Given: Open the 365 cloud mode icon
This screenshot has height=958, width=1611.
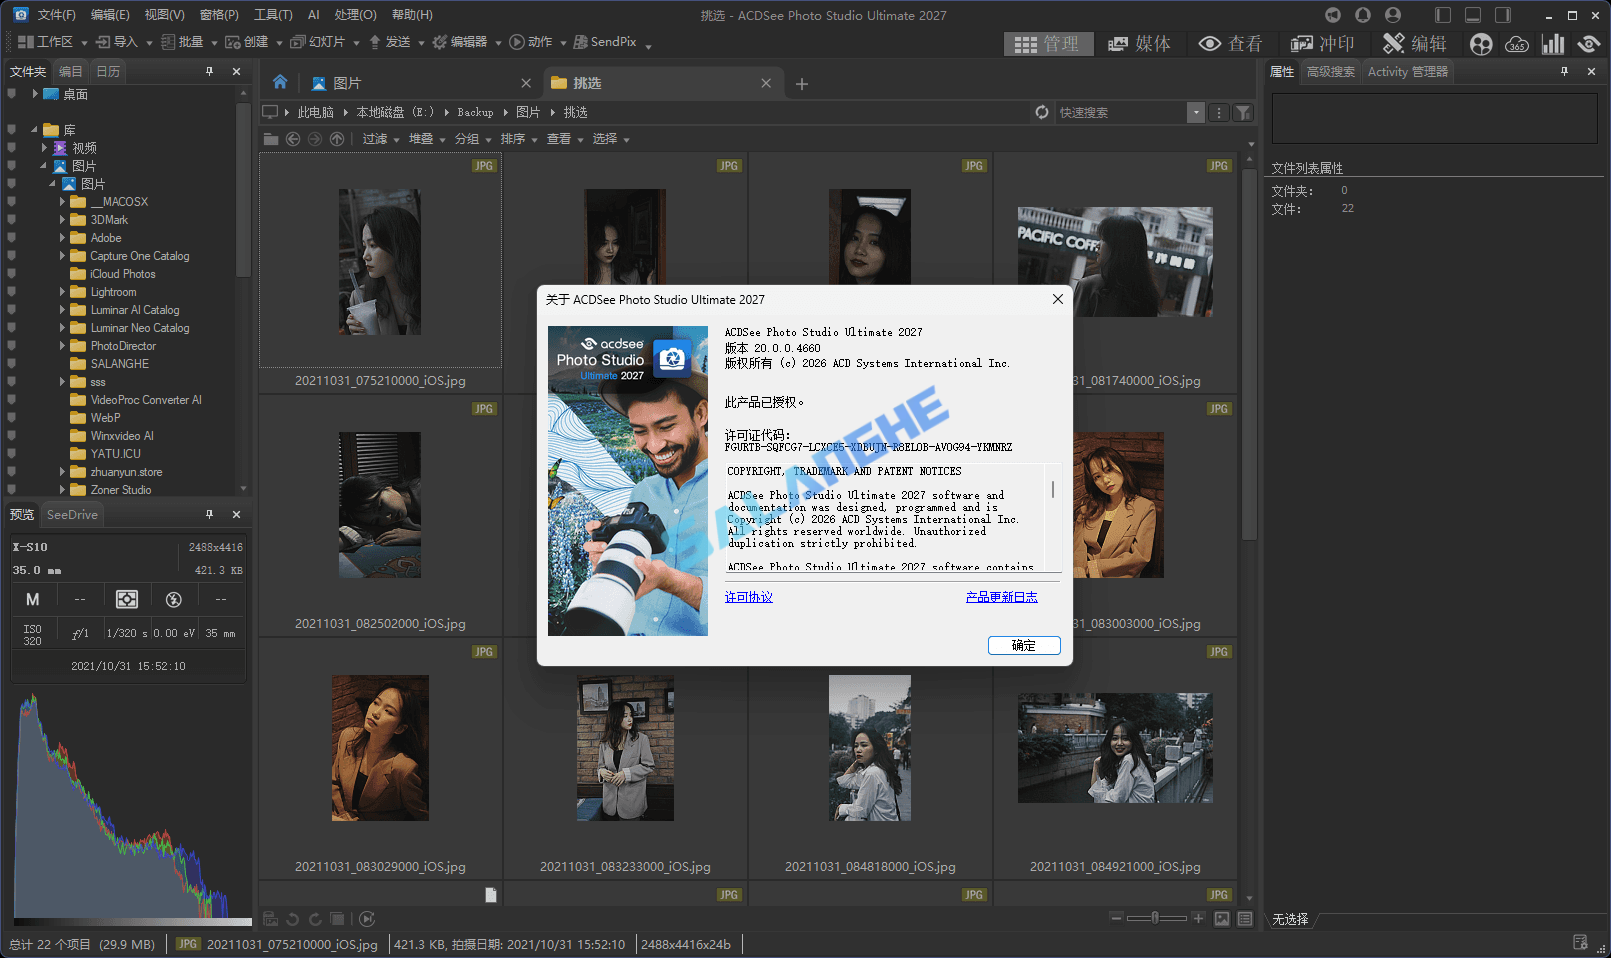Looking at the screenshot, I should (1517, 44).
